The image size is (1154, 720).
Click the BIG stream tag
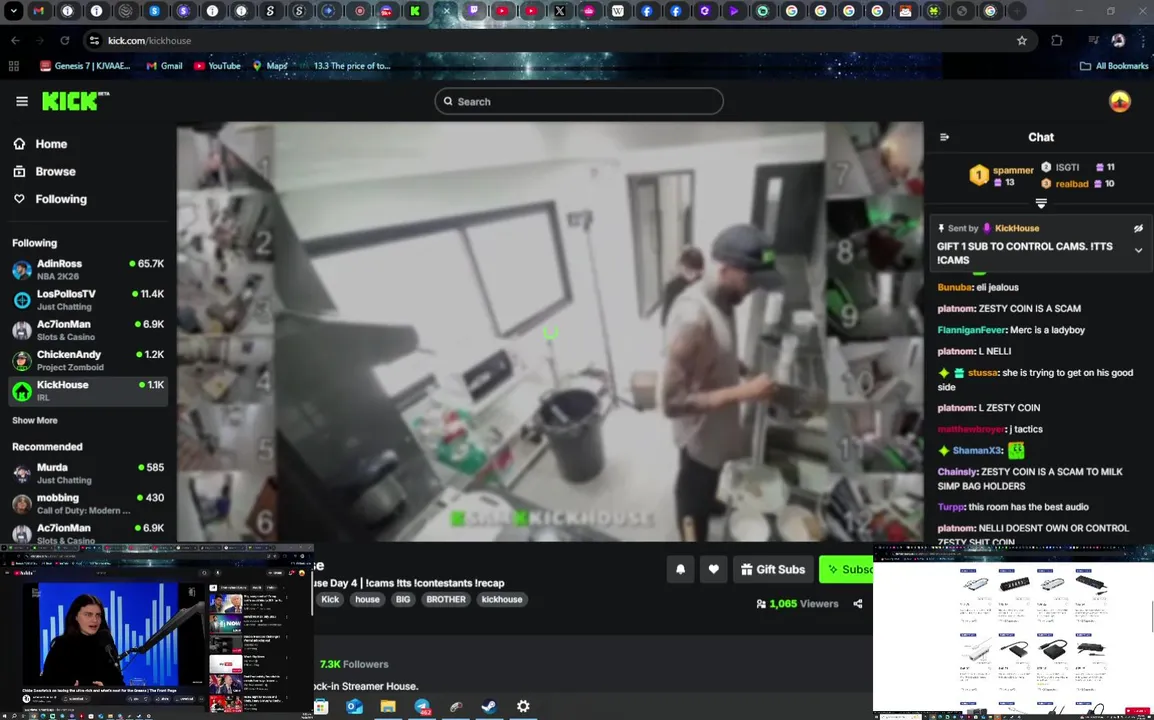(403, 599)
